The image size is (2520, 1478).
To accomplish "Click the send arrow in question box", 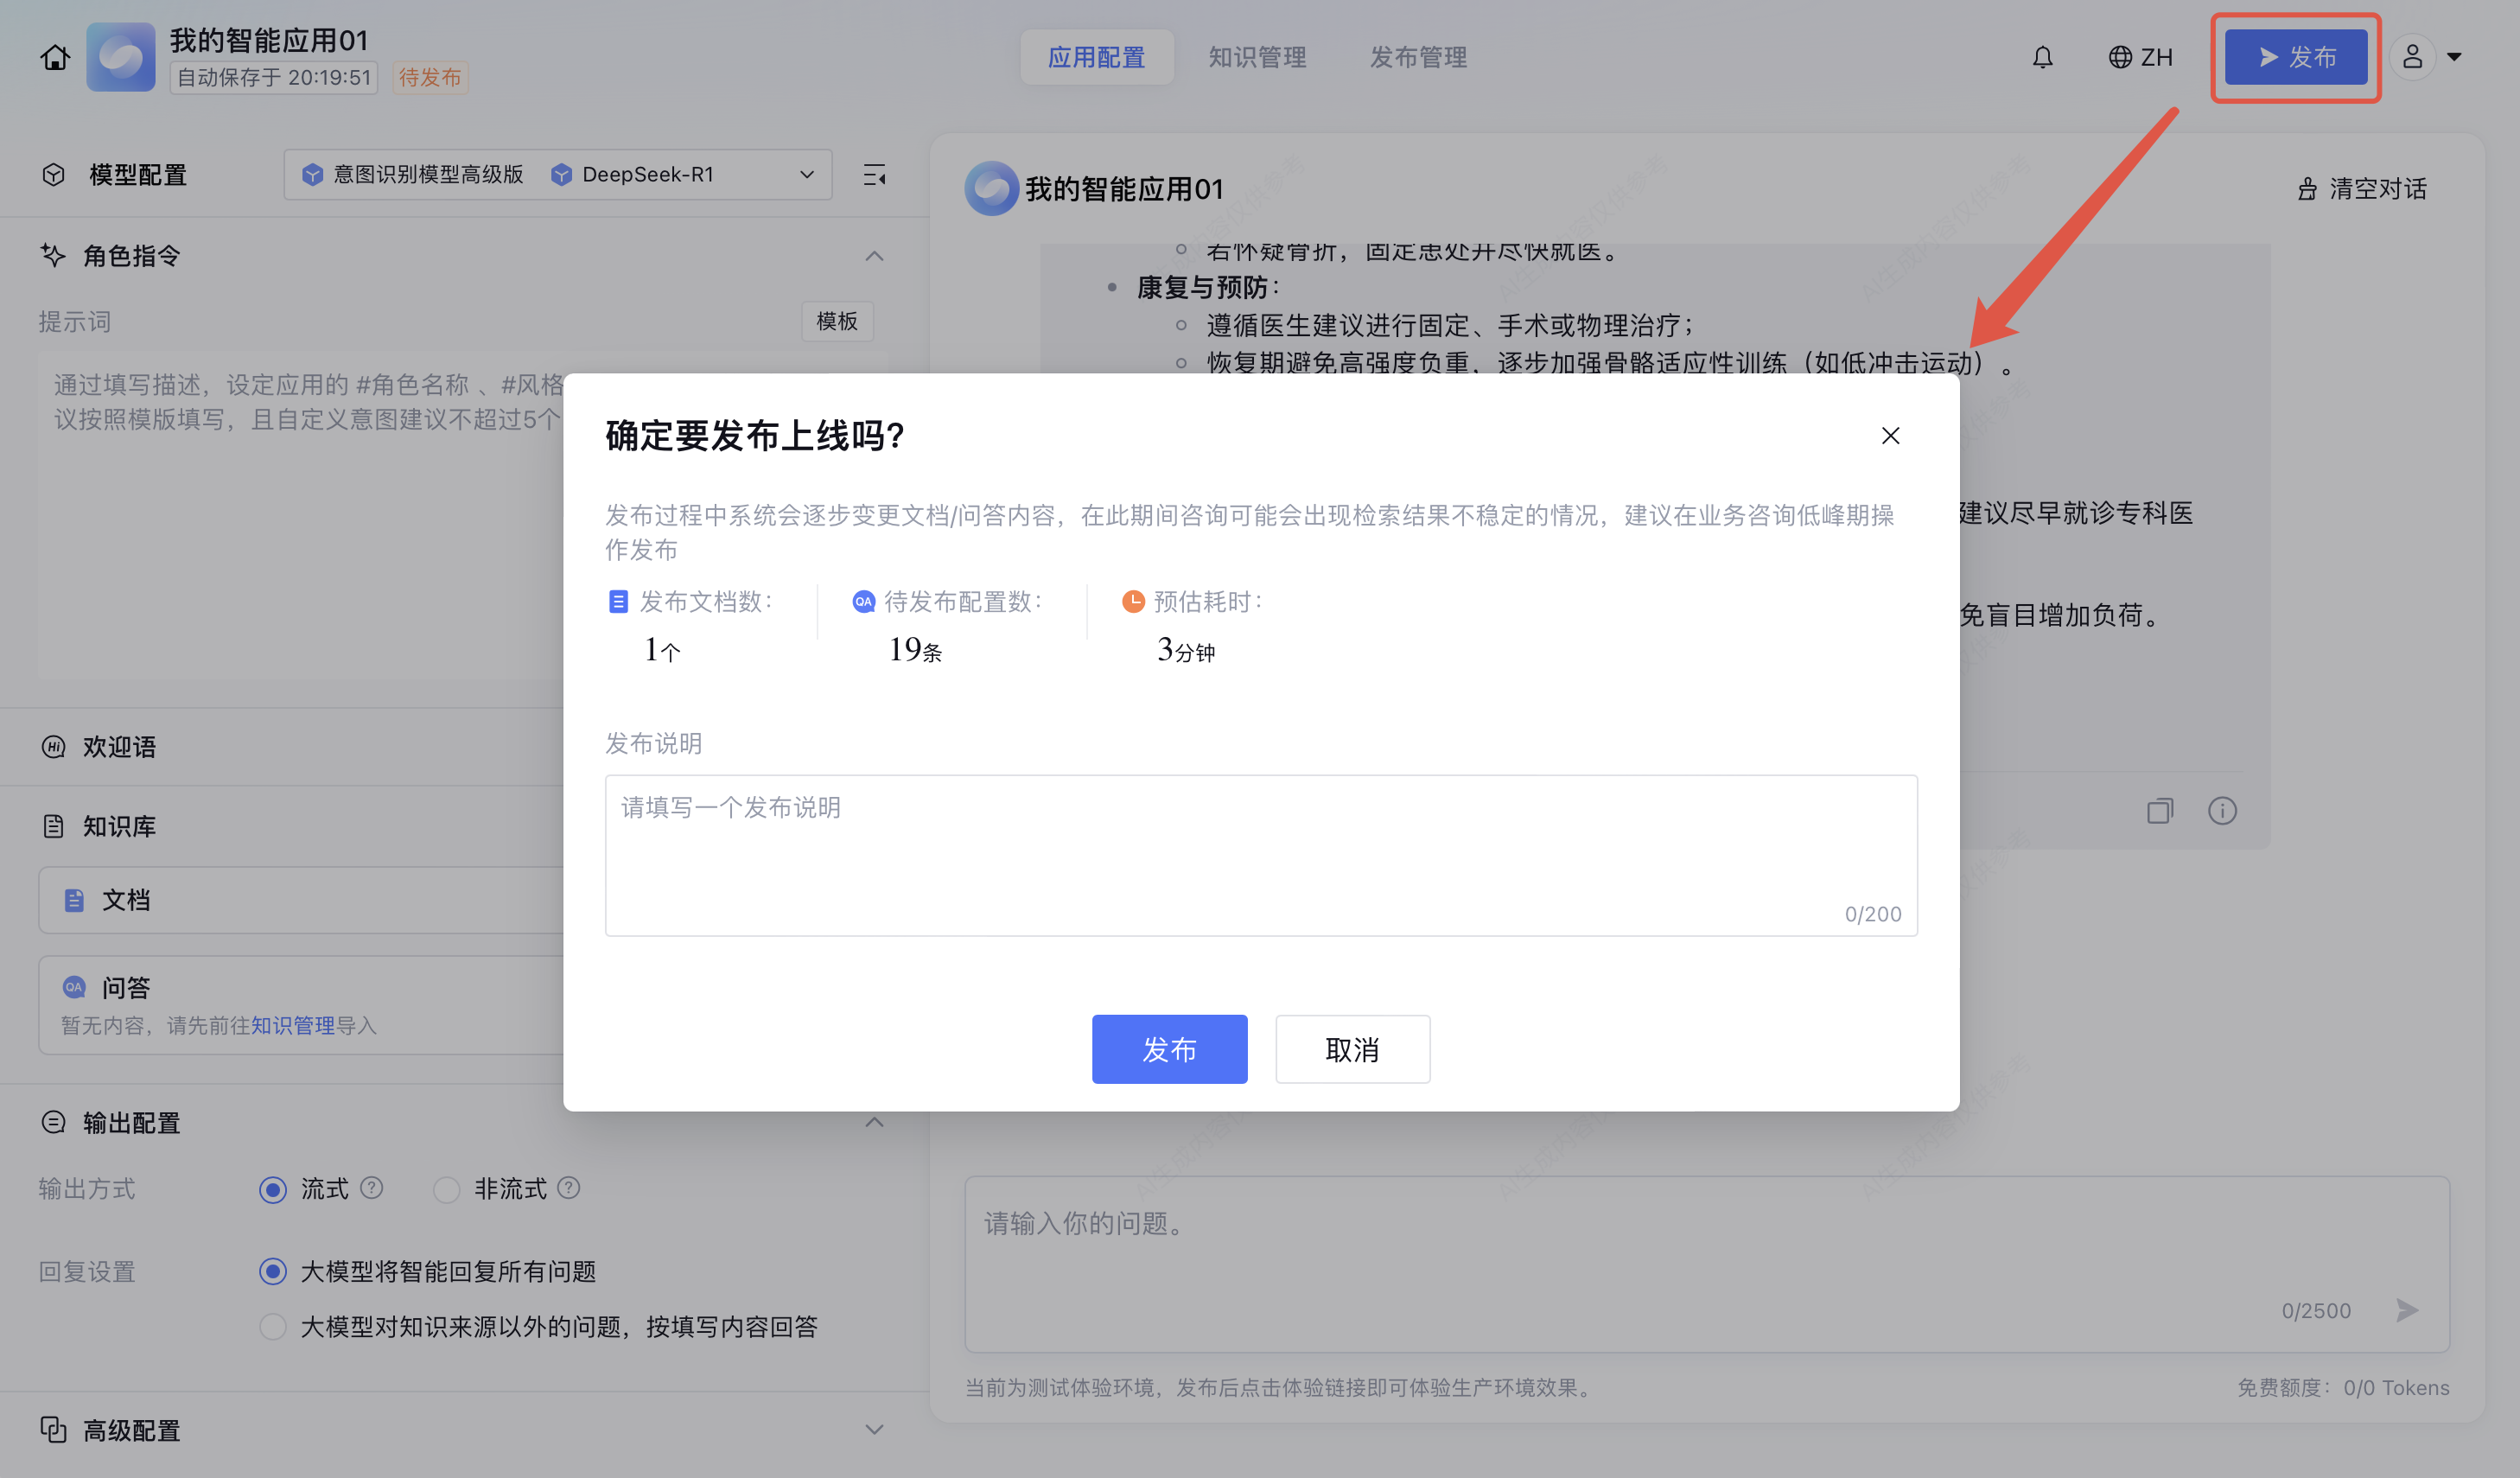I will click(2407, 1310).
